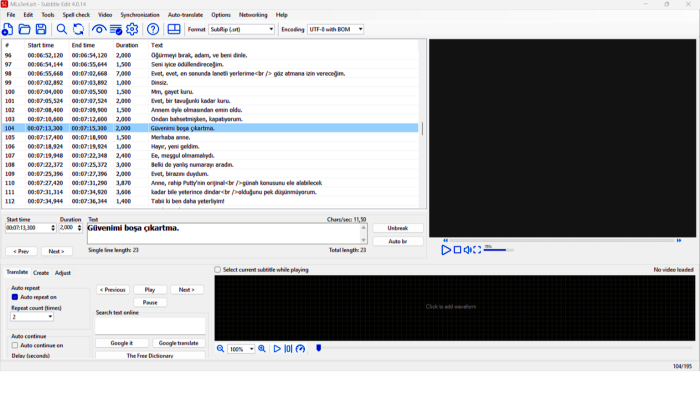
Task: Click Google translate button
Action: [179, 343]
